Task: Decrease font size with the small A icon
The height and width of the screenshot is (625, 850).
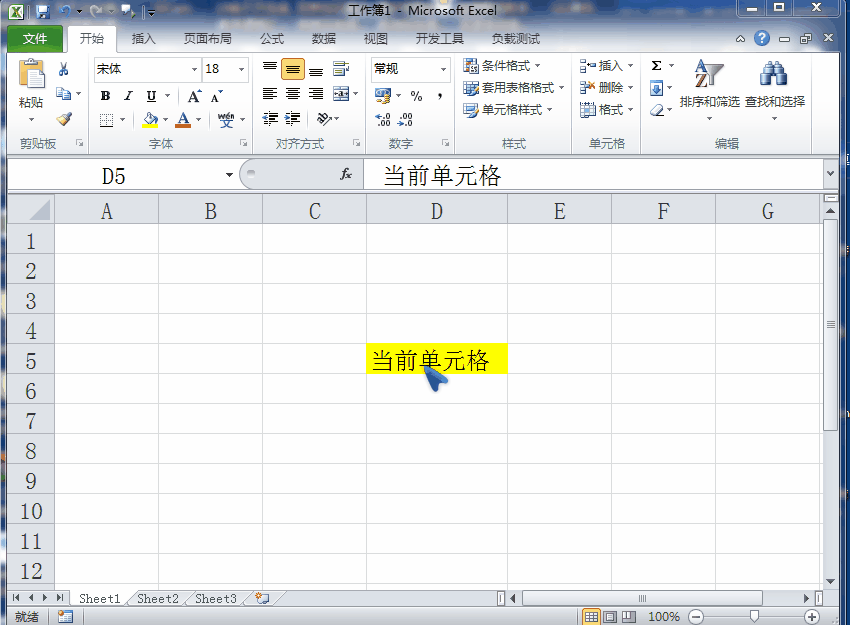Action: 217,96
